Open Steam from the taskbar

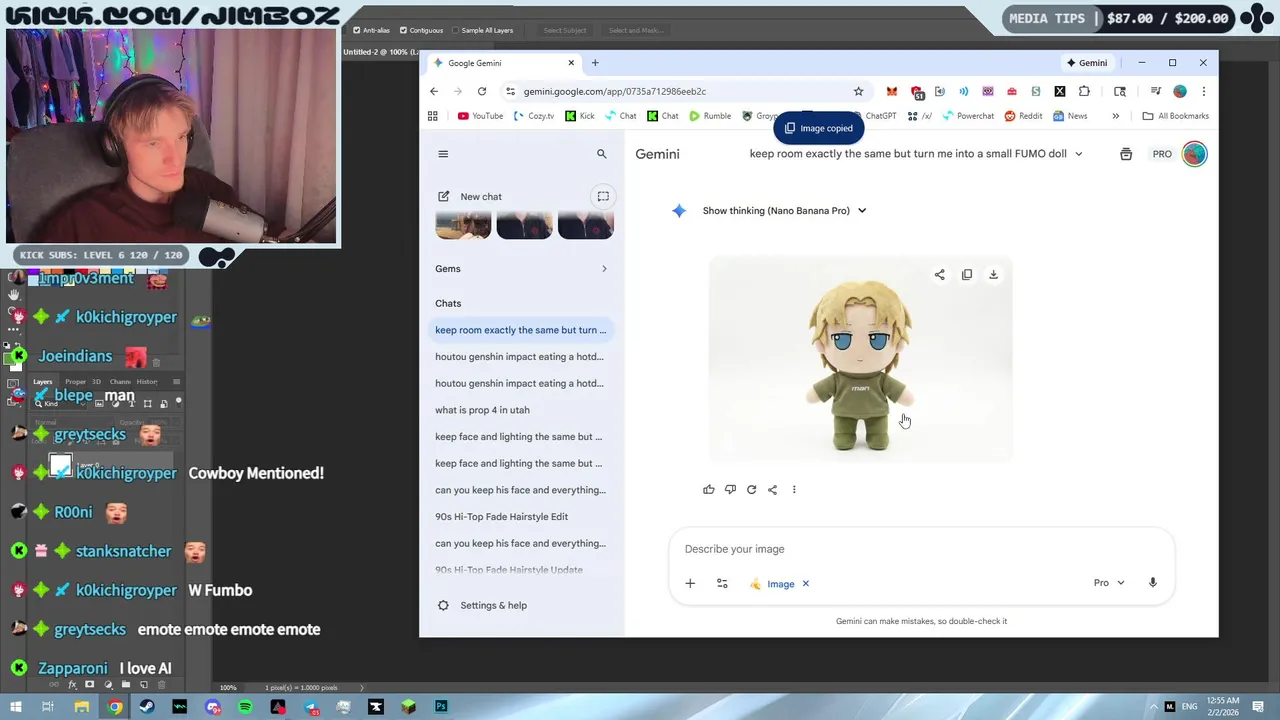147,707
